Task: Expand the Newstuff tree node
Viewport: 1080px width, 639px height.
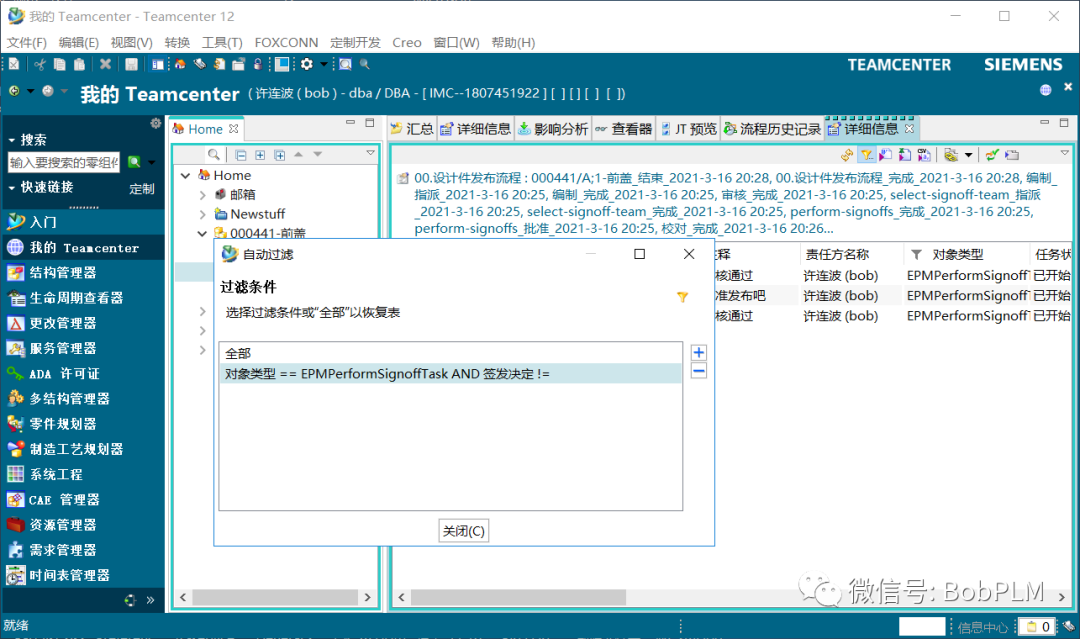Action: [x=202, y=214]
